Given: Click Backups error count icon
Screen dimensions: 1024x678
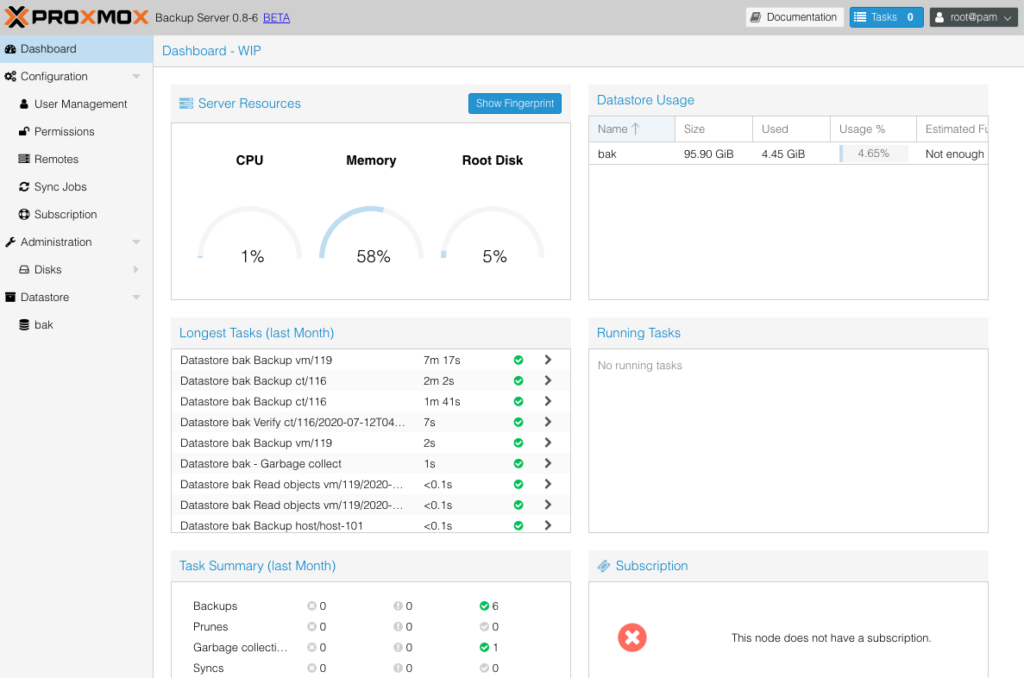Looking at the screenshot, I should 312,606.
